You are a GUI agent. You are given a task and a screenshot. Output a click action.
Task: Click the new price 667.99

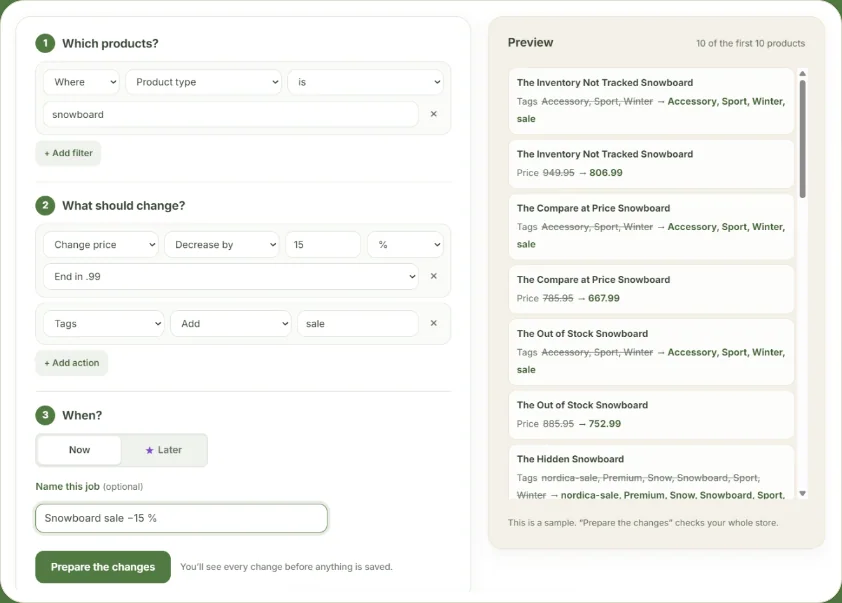604,299
